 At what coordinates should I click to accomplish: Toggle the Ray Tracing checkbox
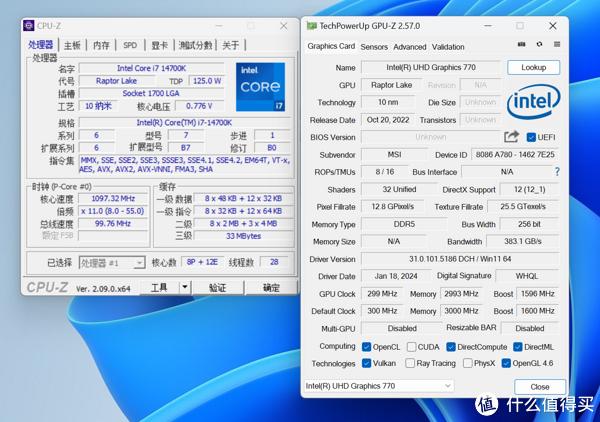pyautogui.click(x=410, y=363)
